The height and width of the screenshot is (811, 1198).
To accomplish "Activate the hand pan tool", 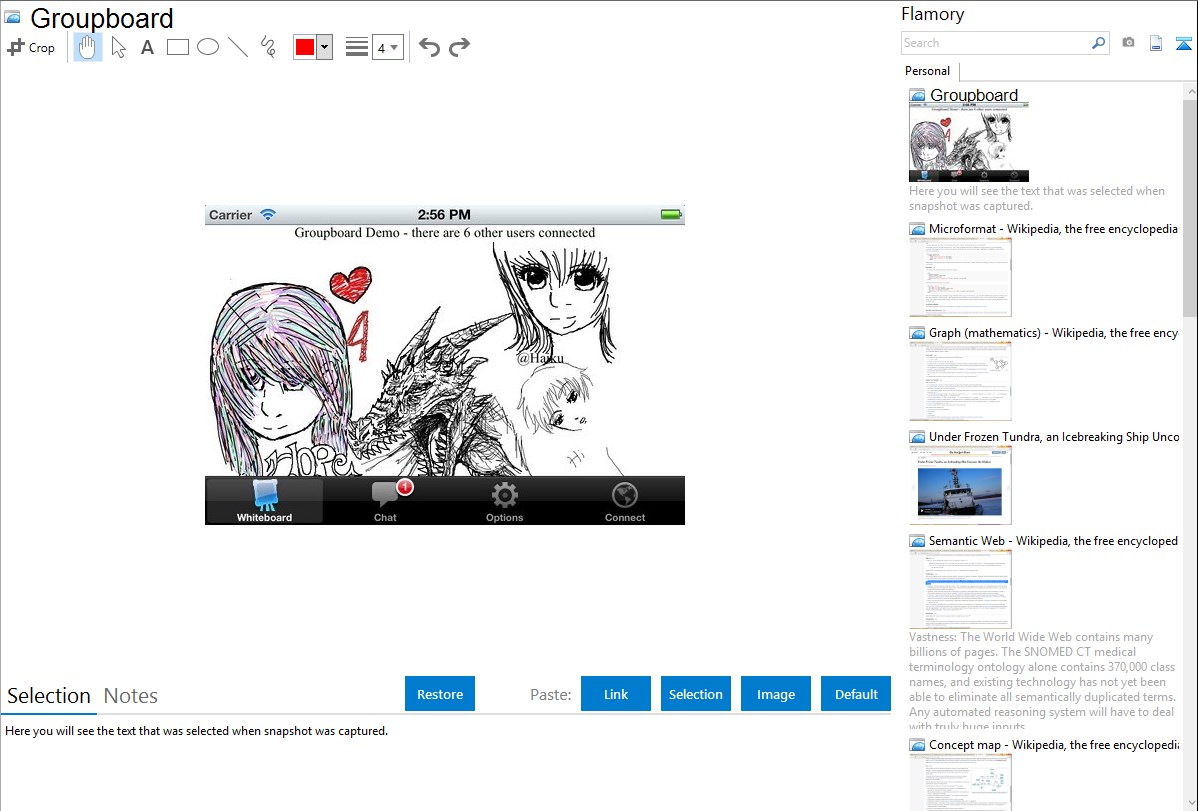I will tap(88, 47).
